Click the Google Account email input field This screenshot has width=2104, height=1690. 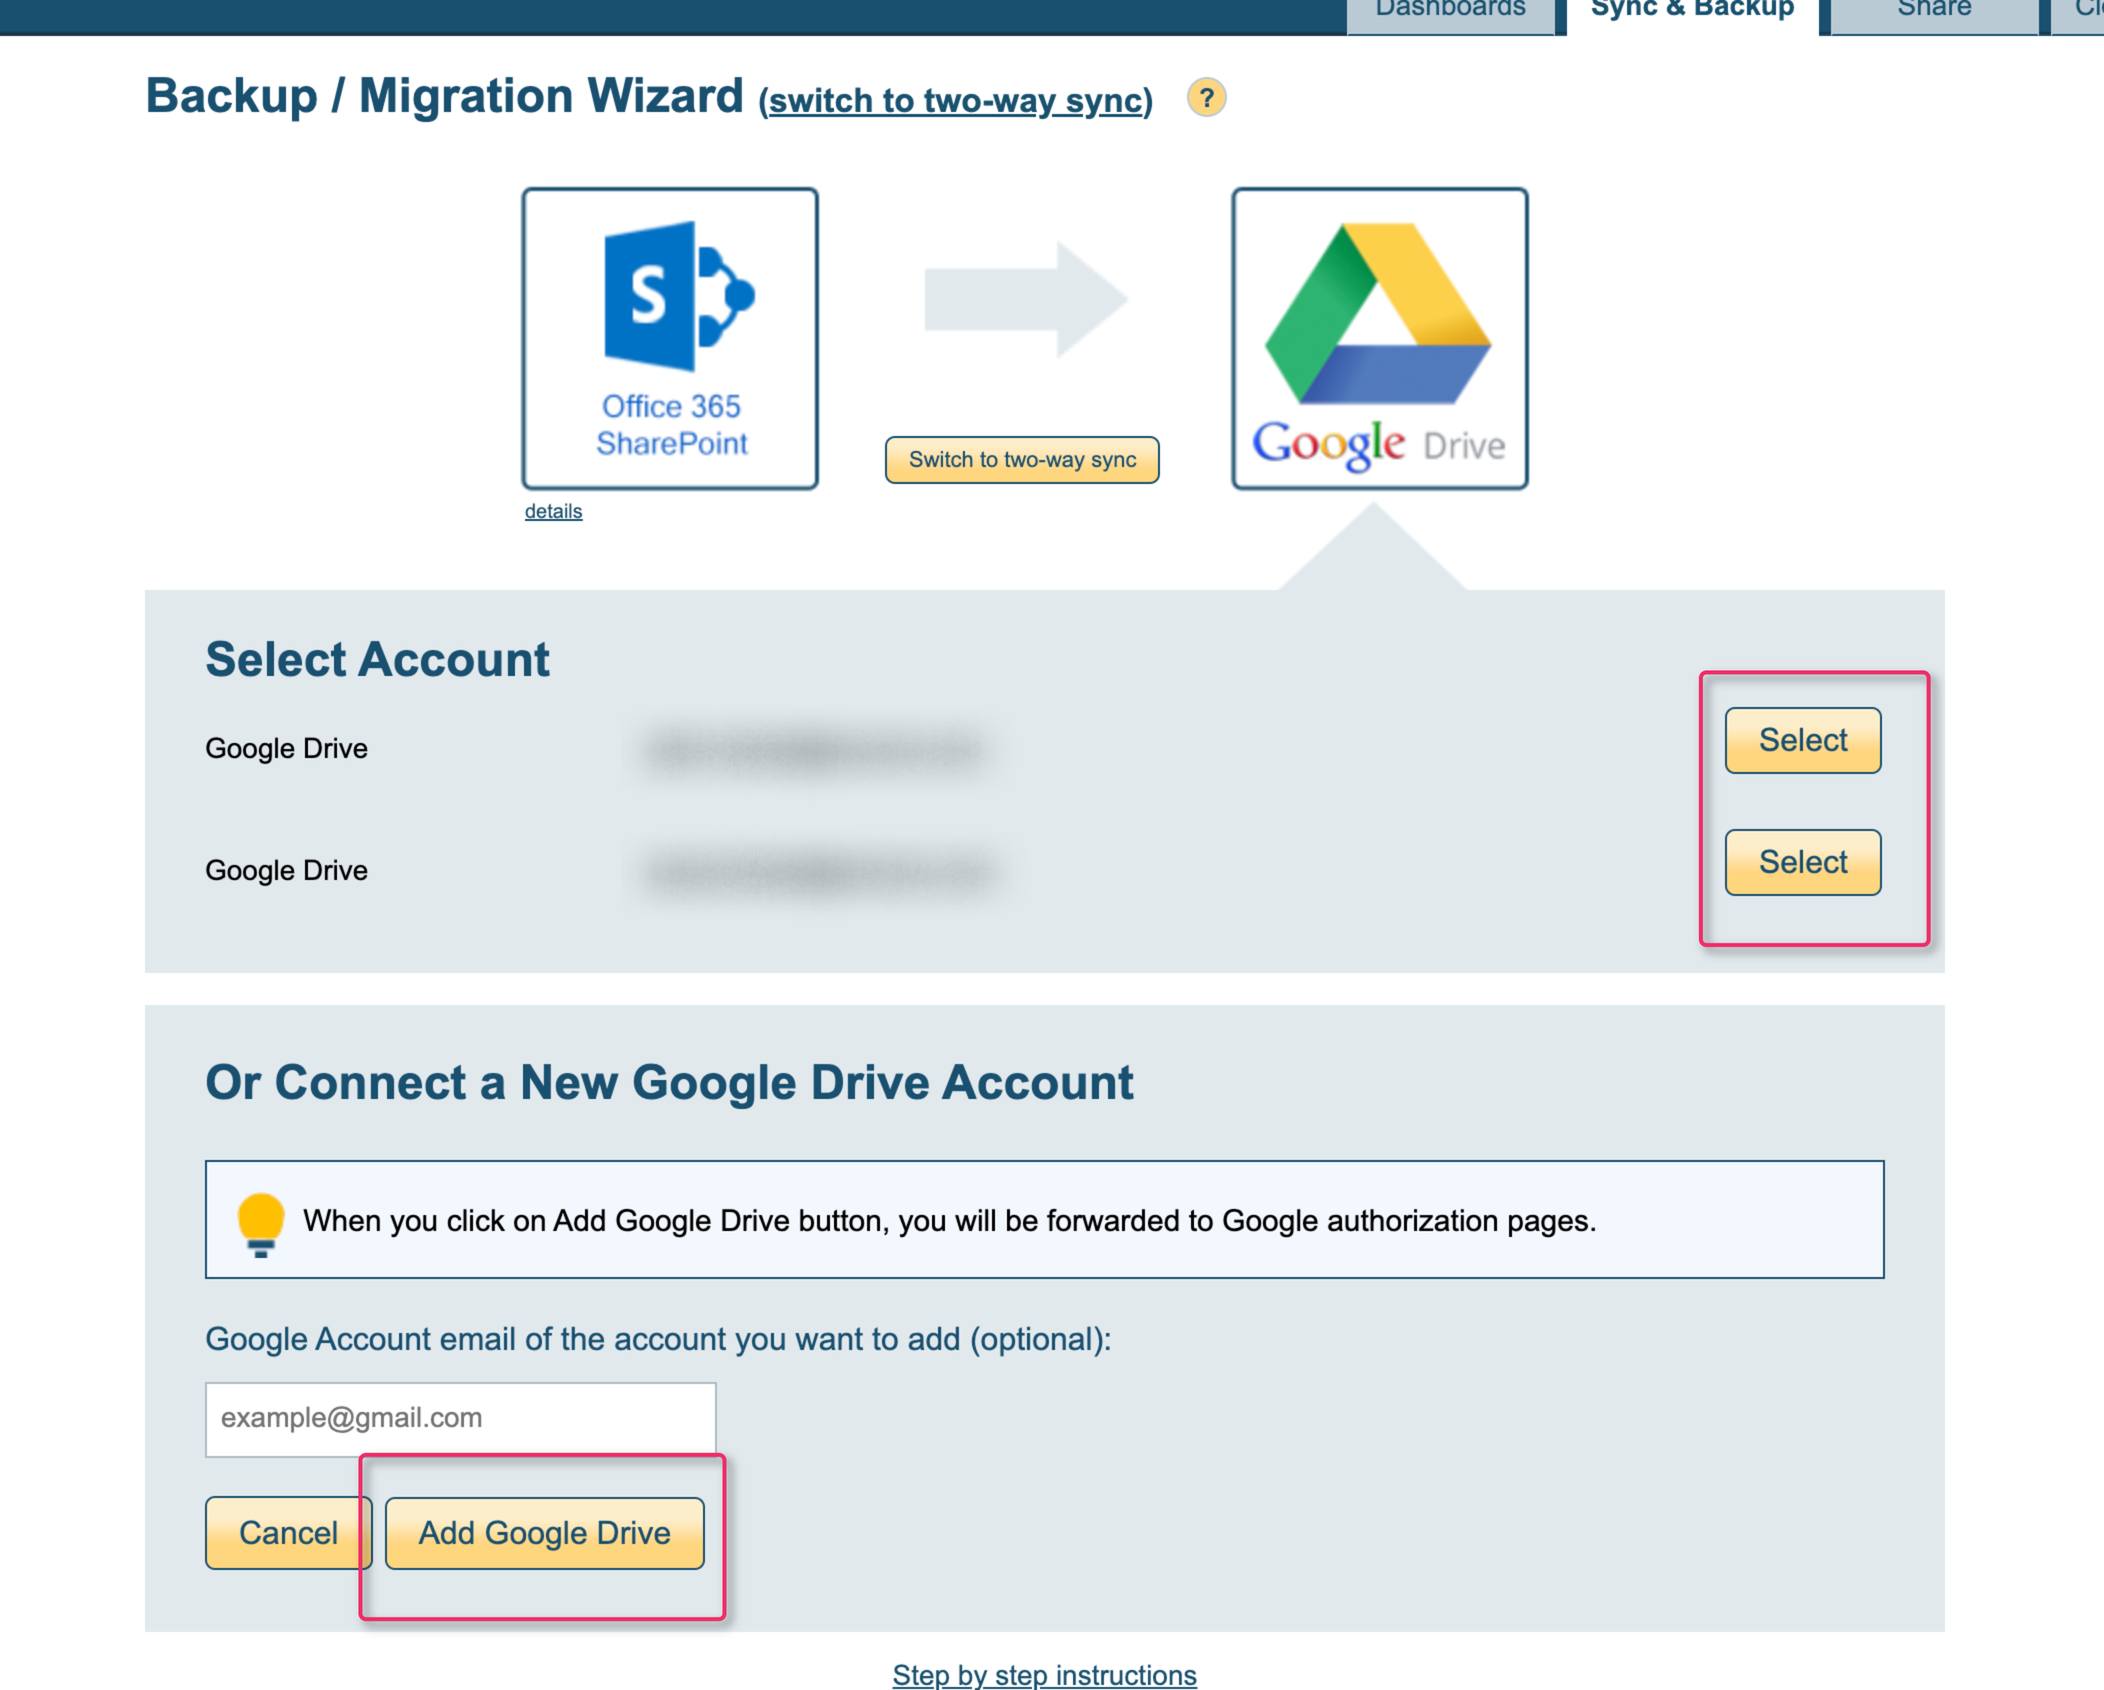[x=461, y=1419]
